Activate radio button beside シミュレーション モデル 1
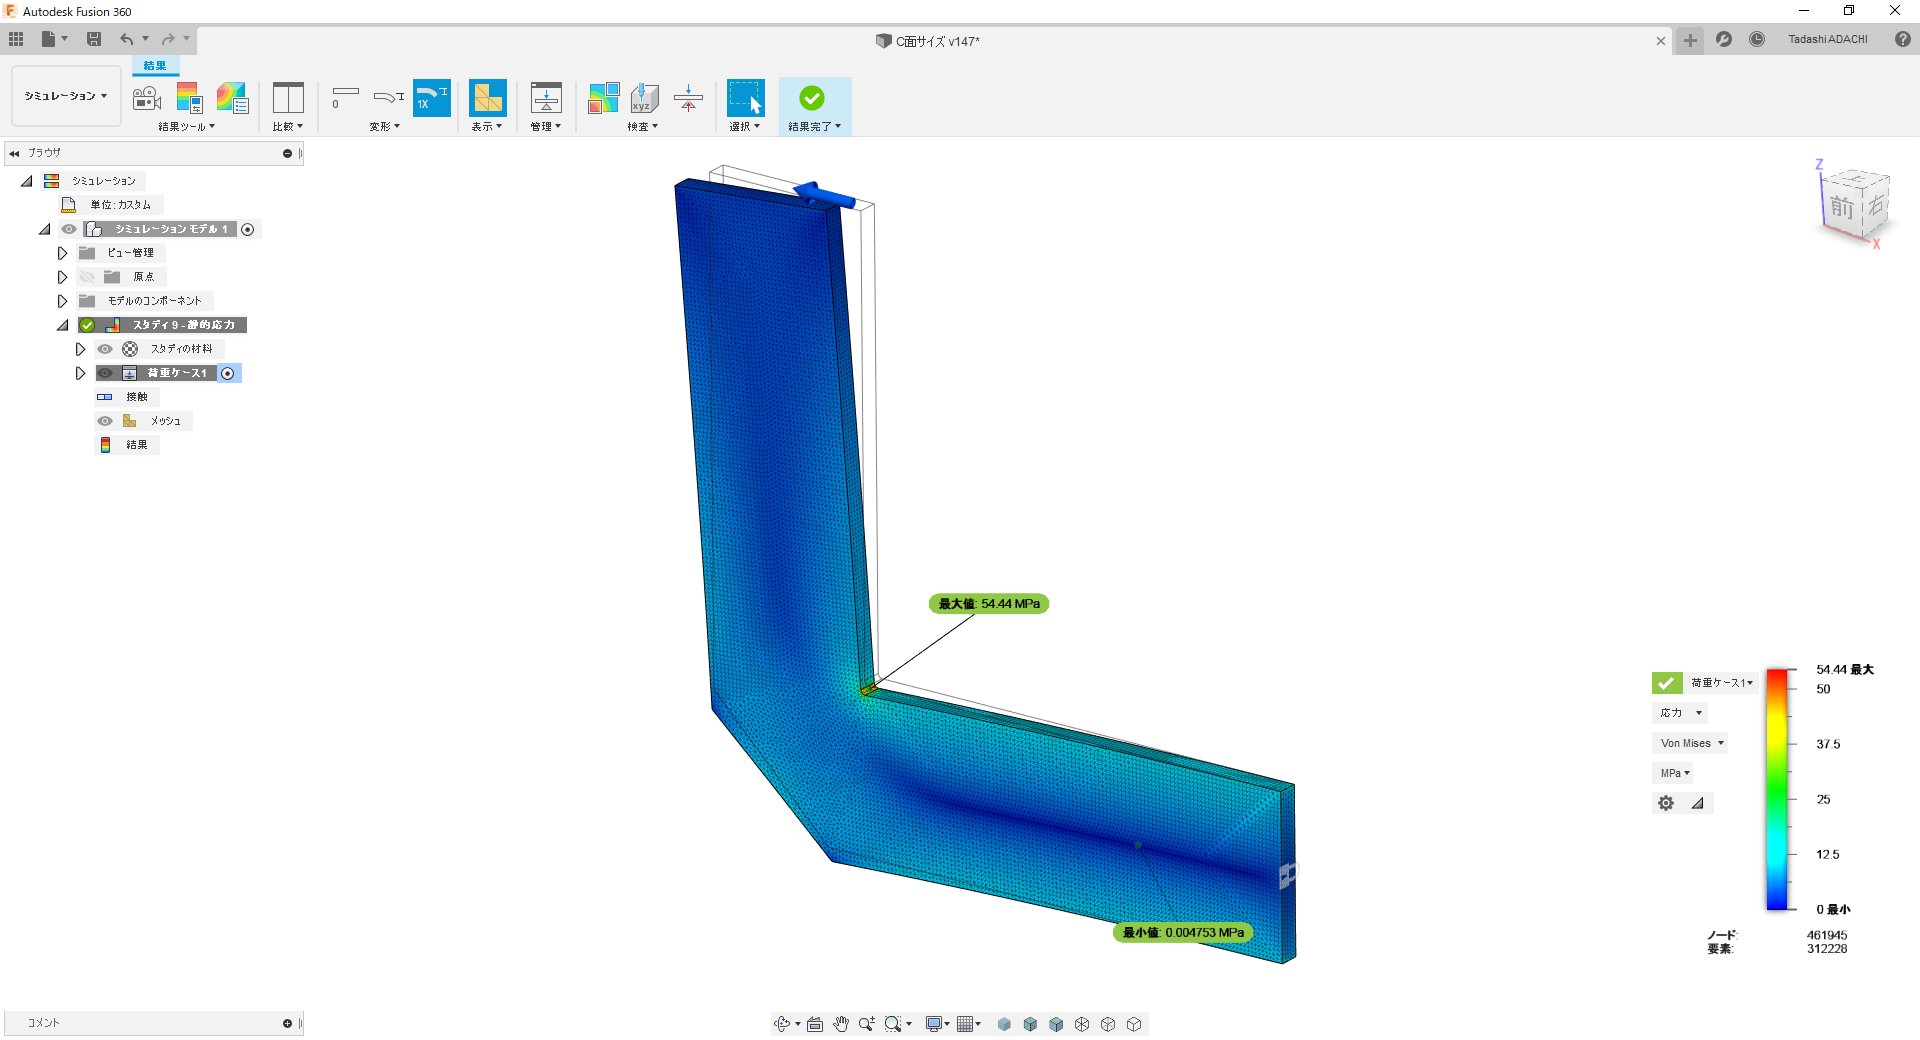 click(248, 229)
